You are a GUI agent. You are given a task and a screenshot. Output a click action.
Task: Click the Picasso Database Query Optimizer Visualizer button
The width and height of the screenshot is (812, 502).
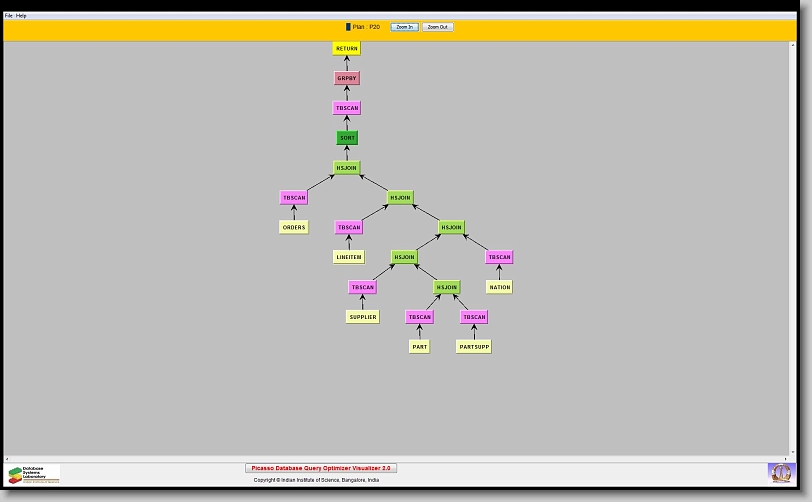click(321, 468)
